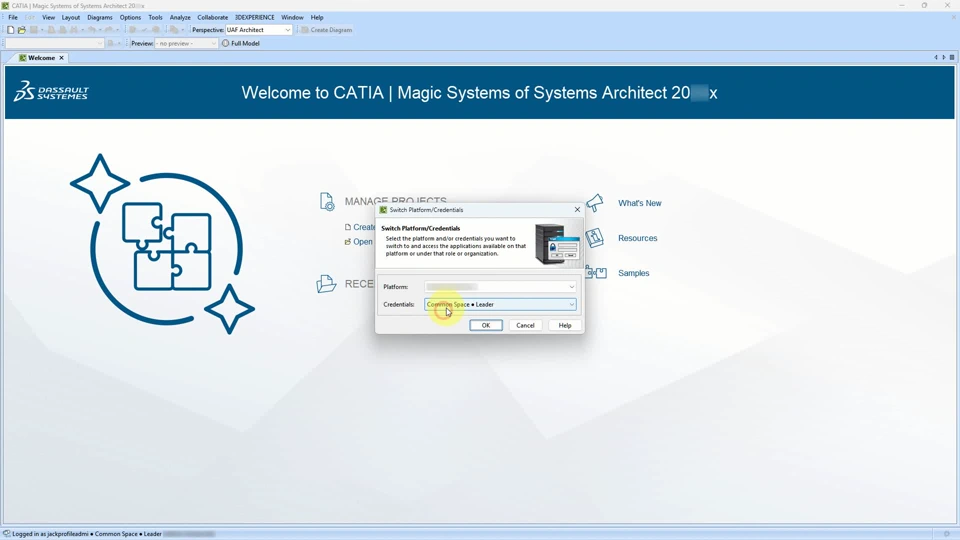Screen dimensions: 960x540
Task: Click the logged-in user status bar text
Action: coord(87,534)
